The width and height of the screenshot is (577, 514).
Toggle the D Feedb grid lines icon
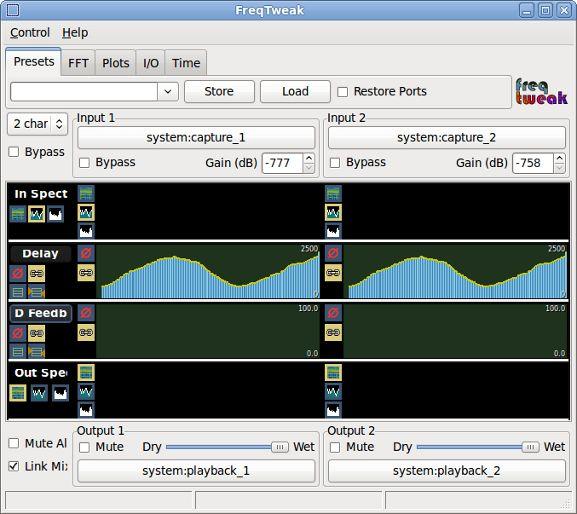point(18,351)
